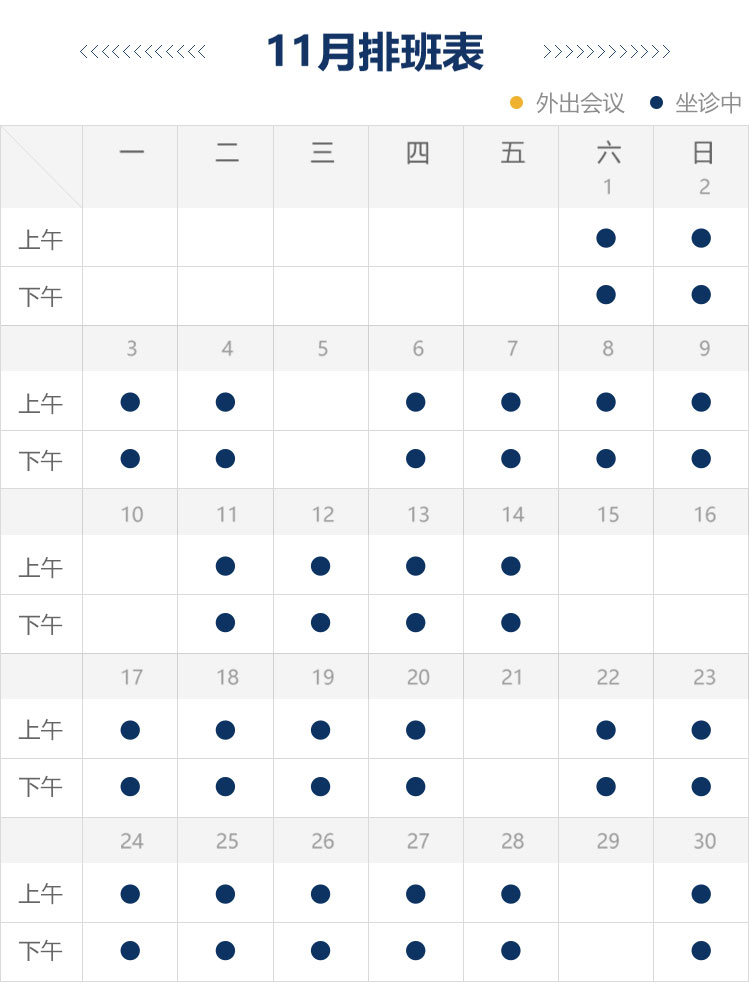Click the Monday 3rd morning dot
This screenshot has width=749, height=1000.
tap(130, 402)
